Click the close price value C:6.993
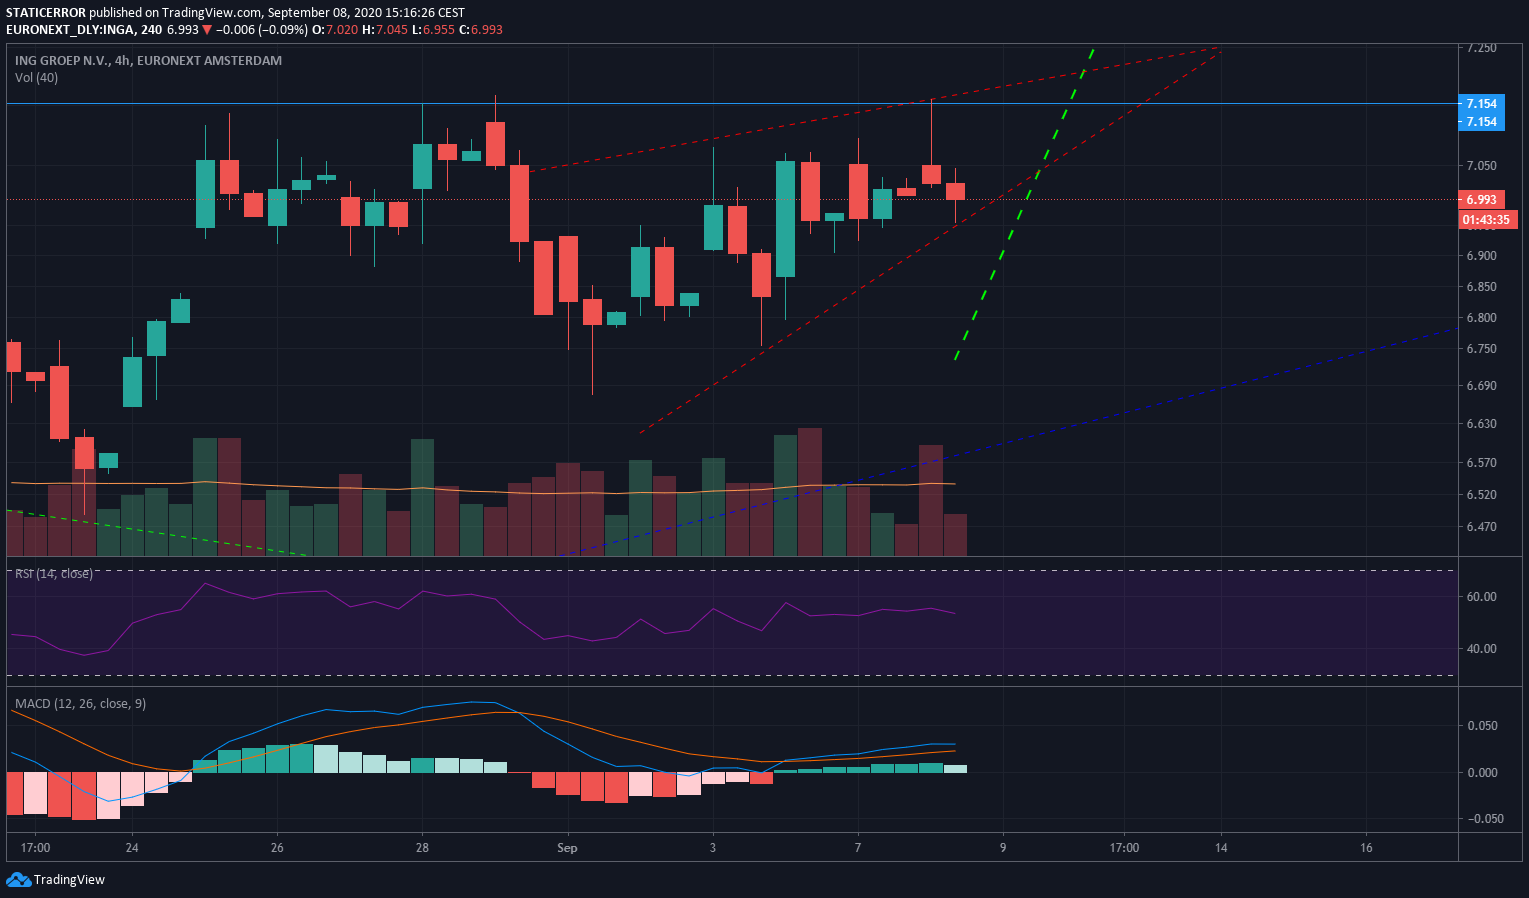Screen dimensions: 1529x898 (480, 30)
